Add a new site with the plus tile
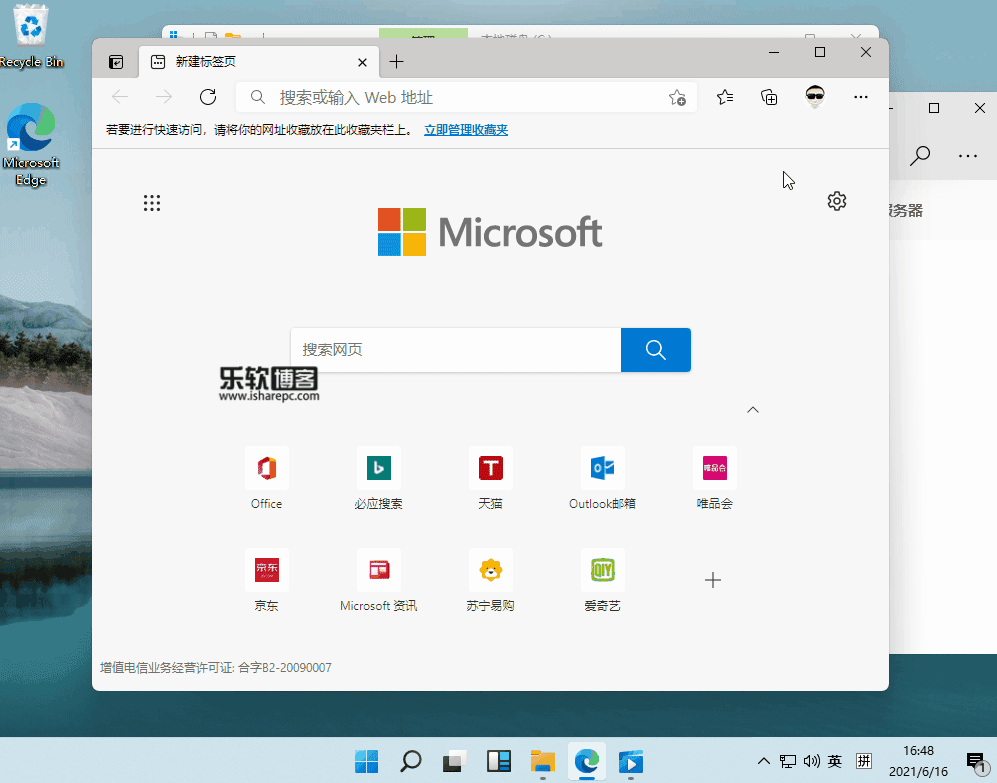This screenshot has height=783, width=997. [x=713, y=580]
